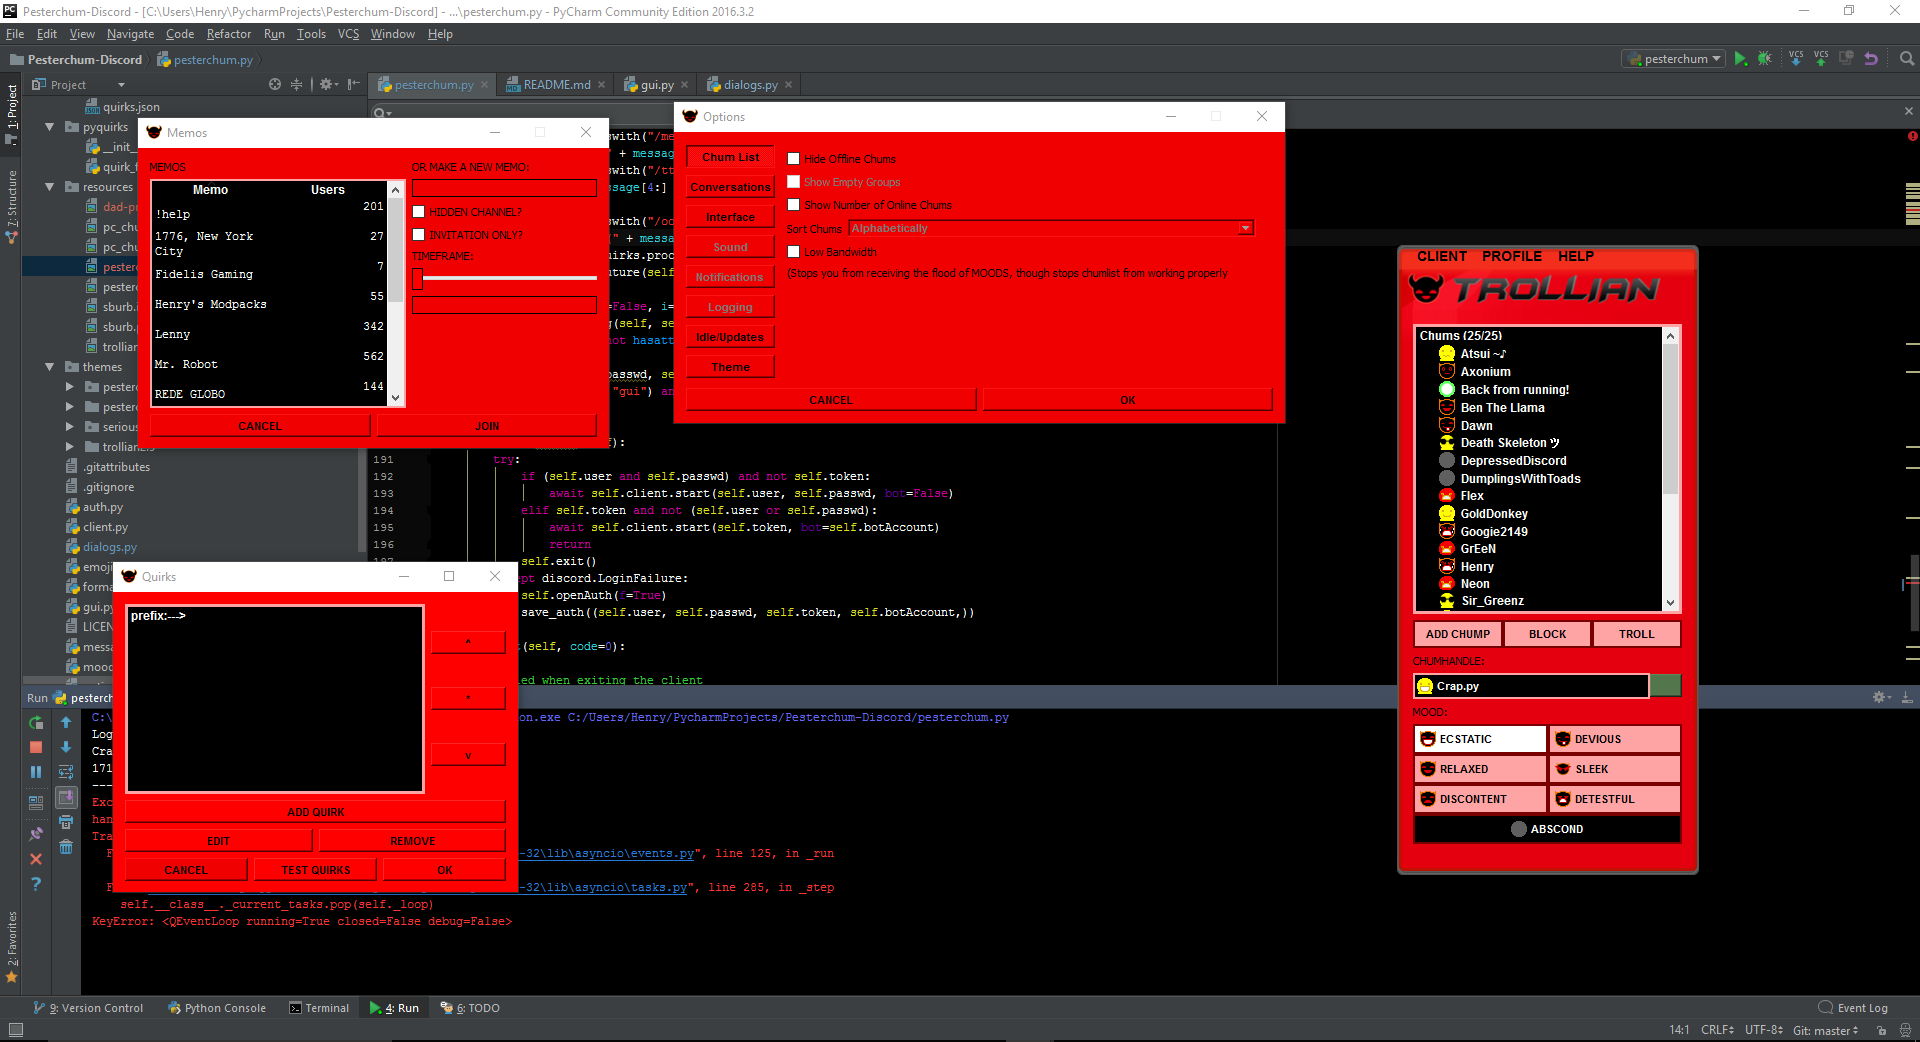Select ECSTATIC mood
1920x1042 pixels.
[x=1480, y=739]
